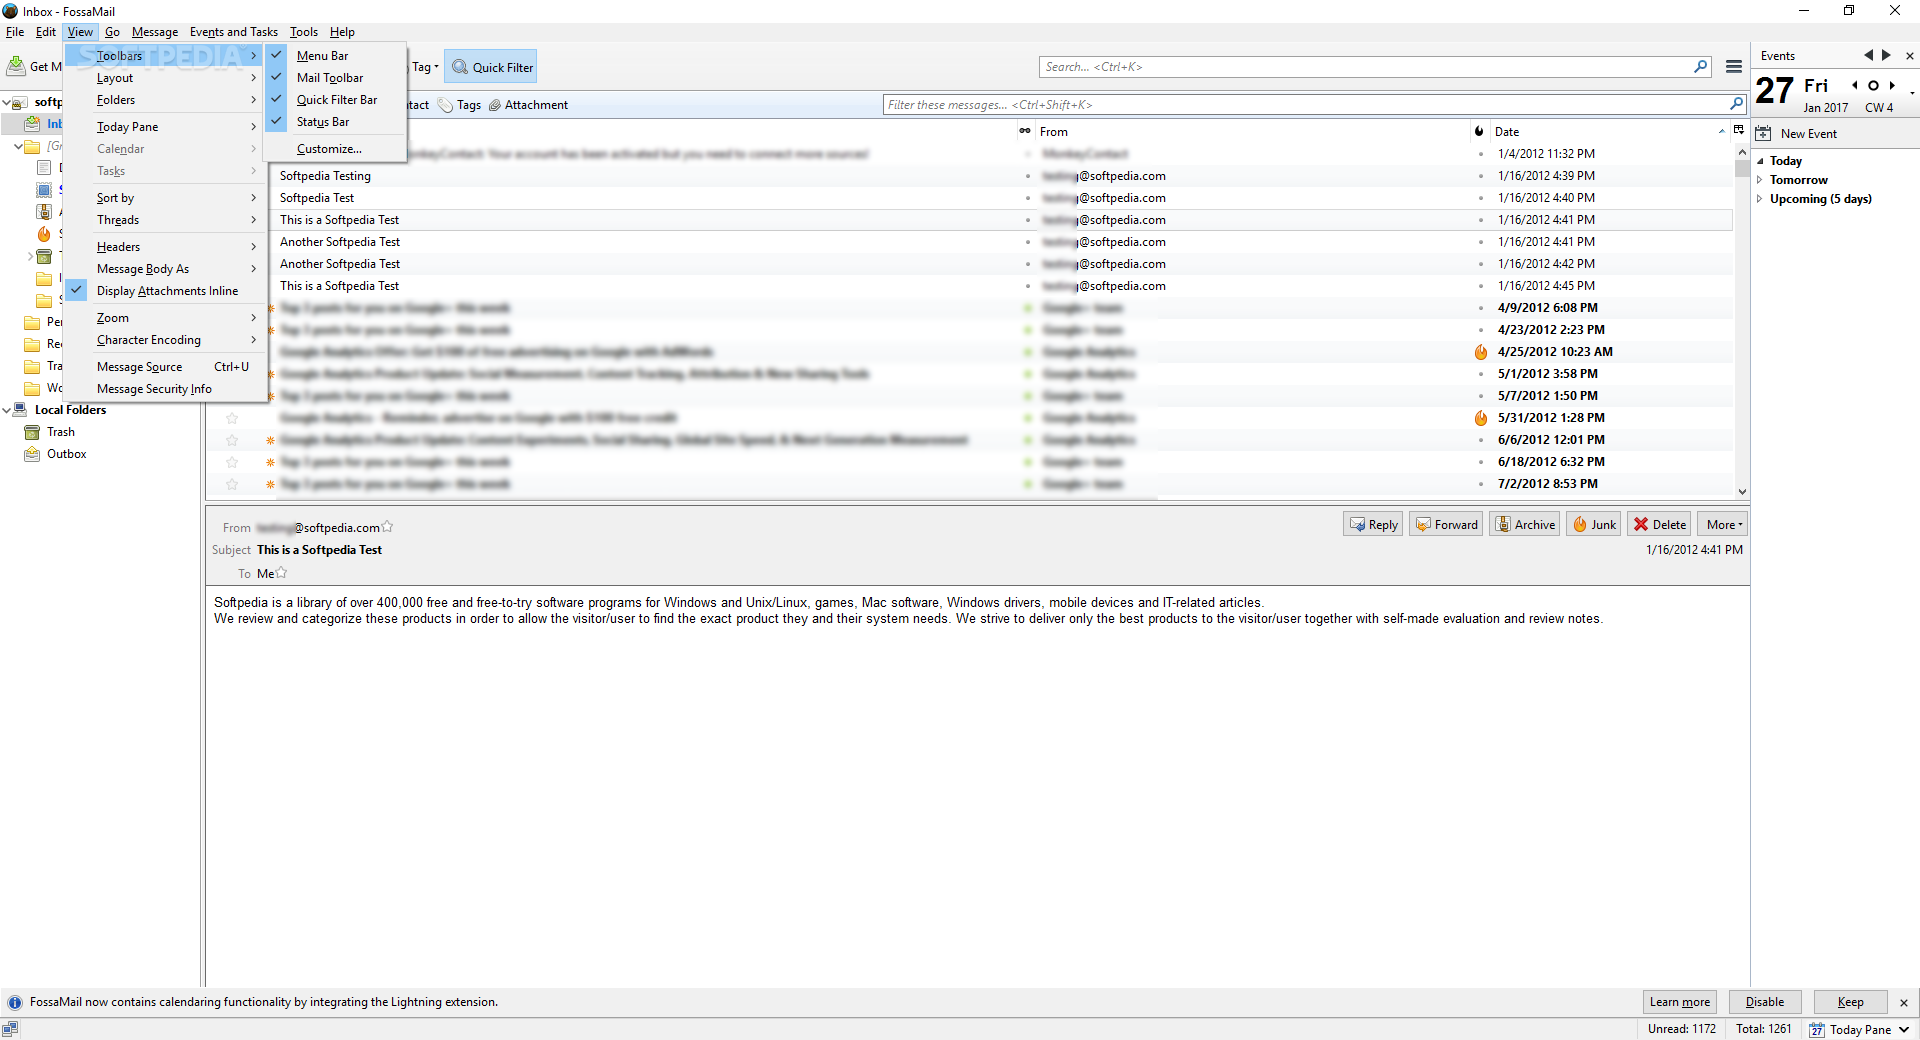Select the Trash folder under Local Folders
The image size is (1920, 1040).
pos(61,432)
